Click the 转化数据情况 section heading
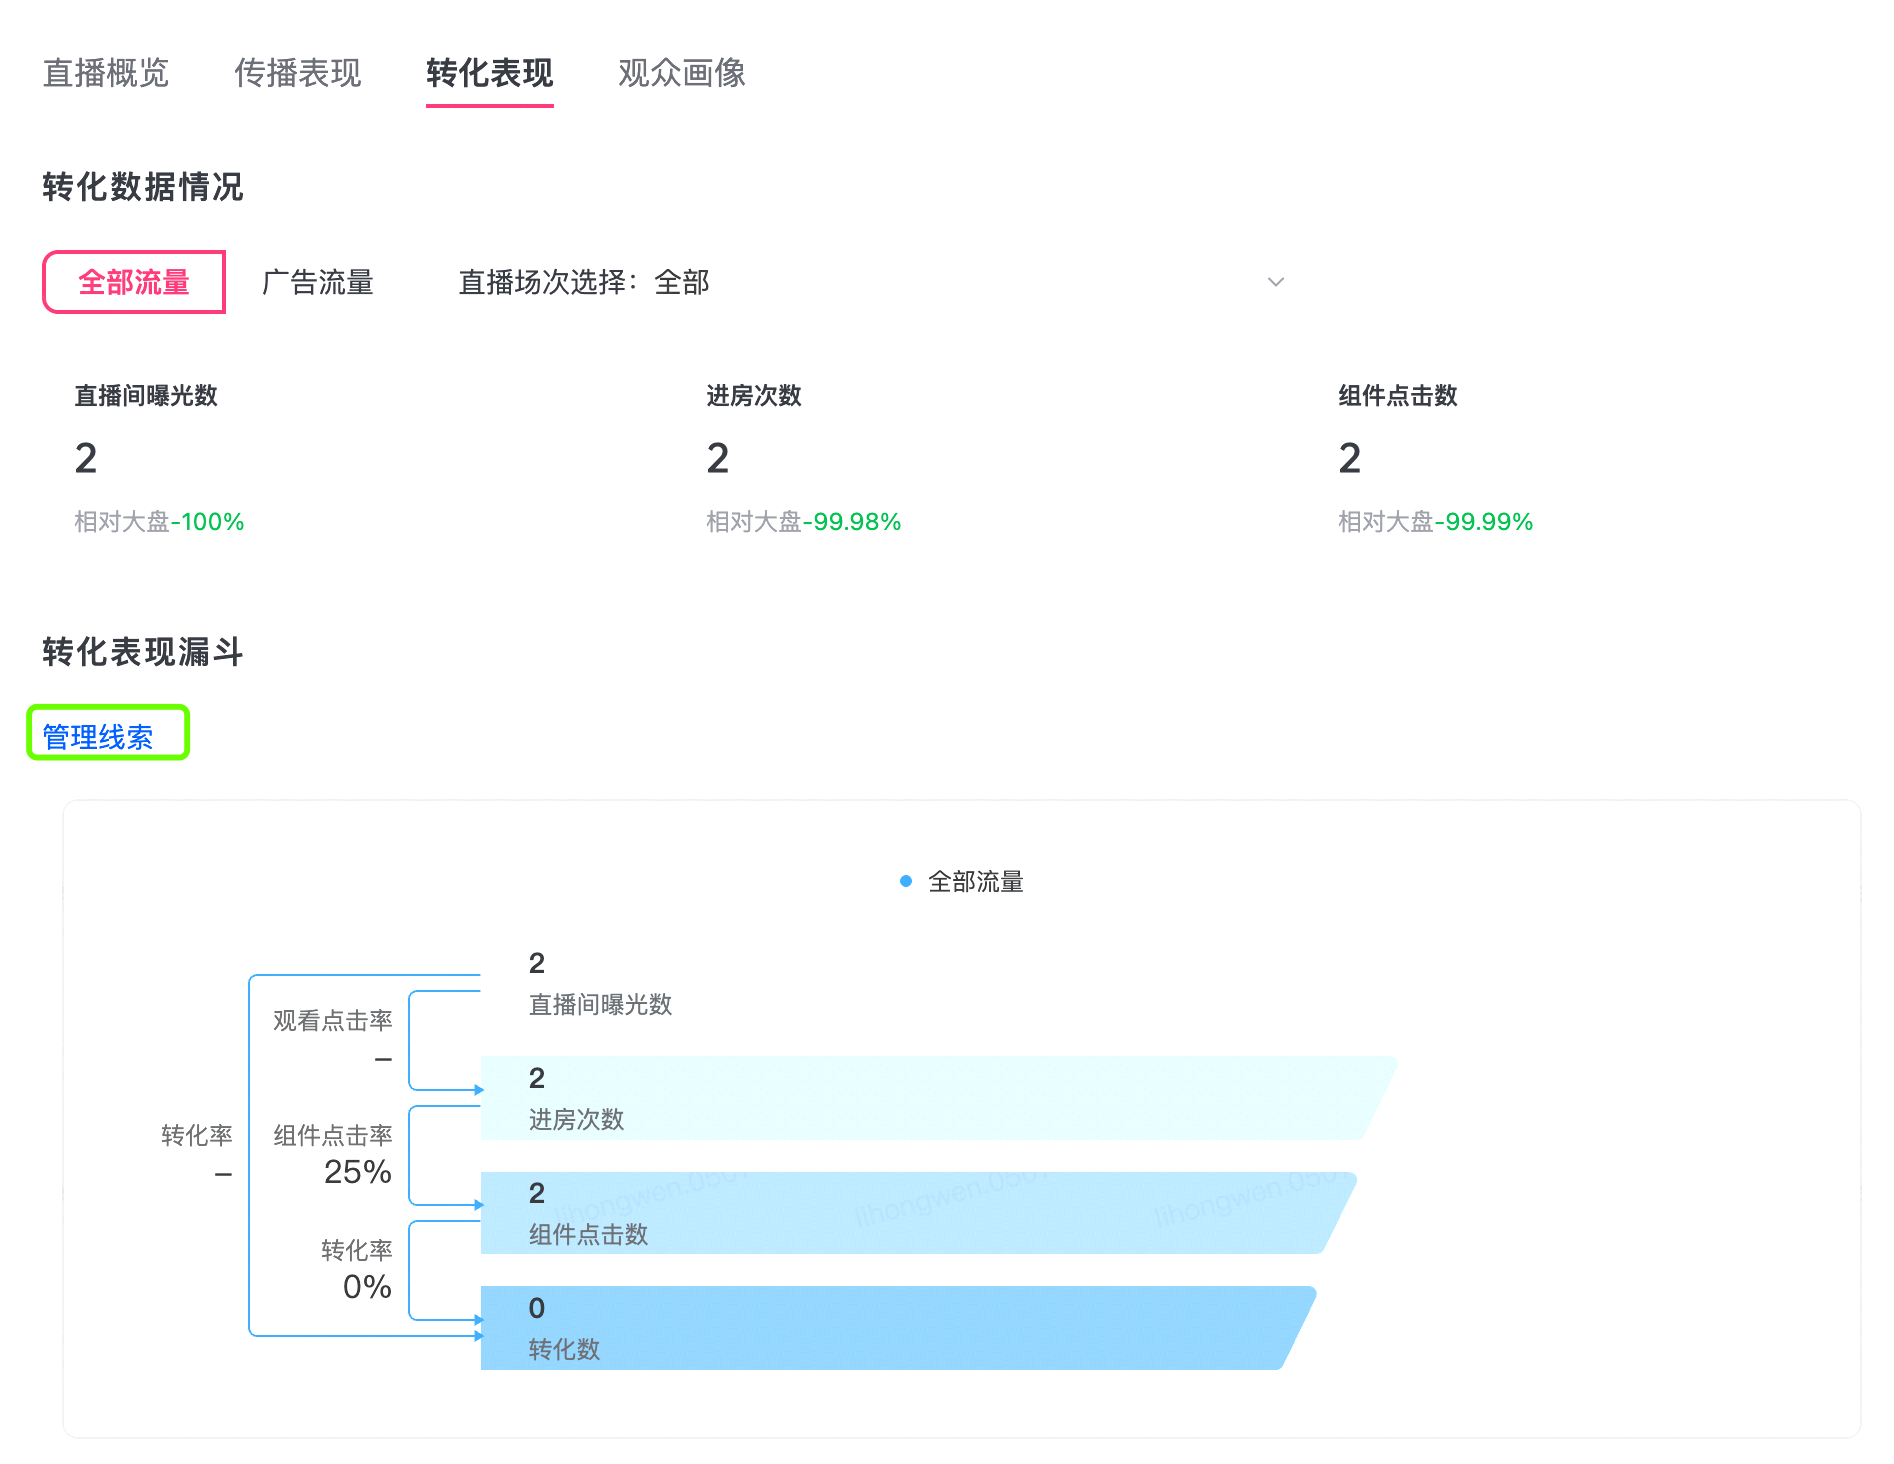1894x1464 pixels. click(x=143, y=187)
